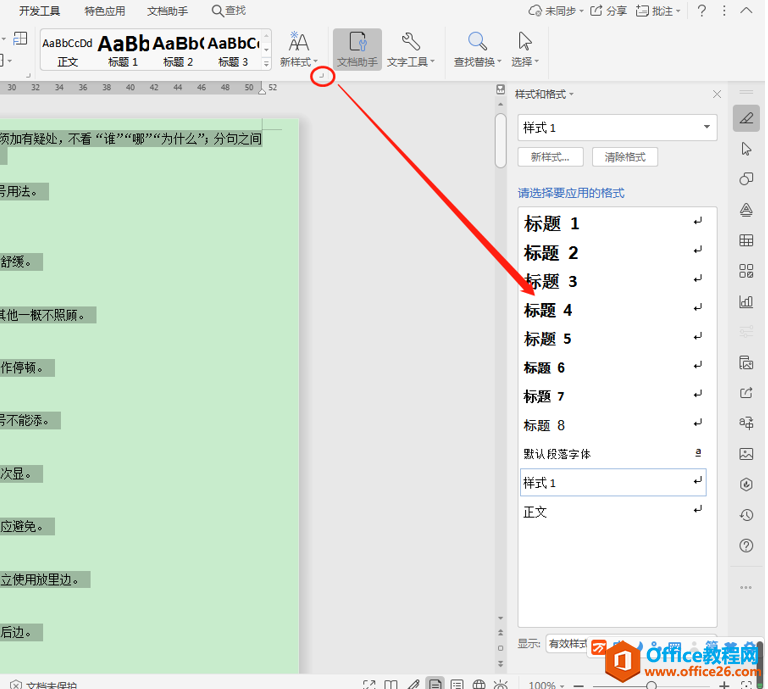Open the 开发工具 ribbon tab

click(x=39, y=11)
